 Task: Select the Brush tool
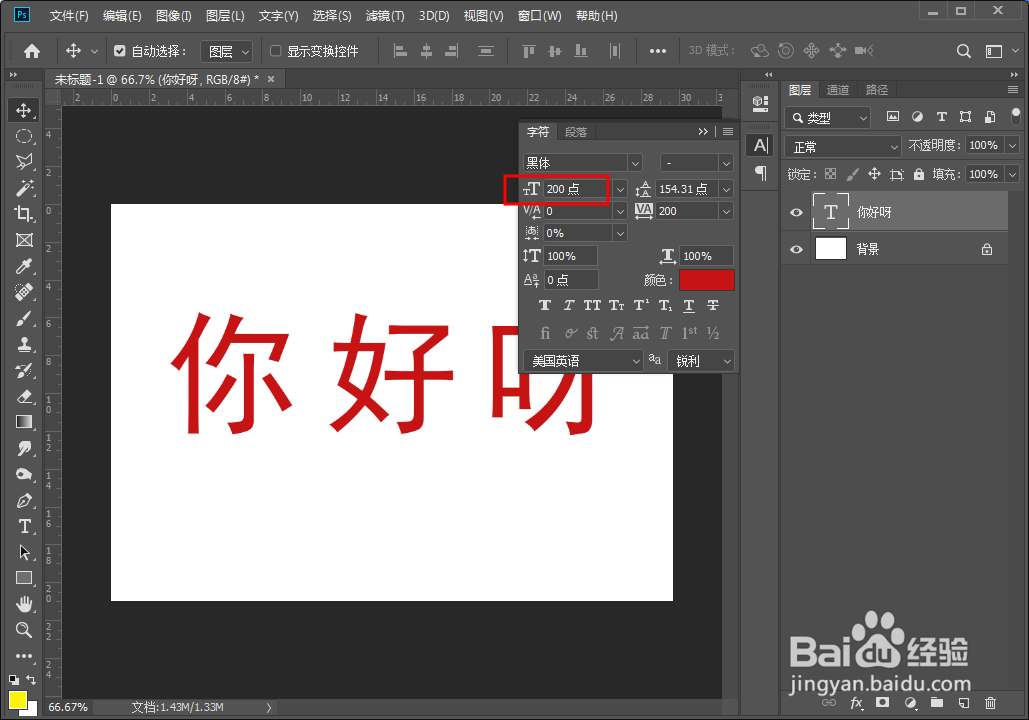[24, 318]
